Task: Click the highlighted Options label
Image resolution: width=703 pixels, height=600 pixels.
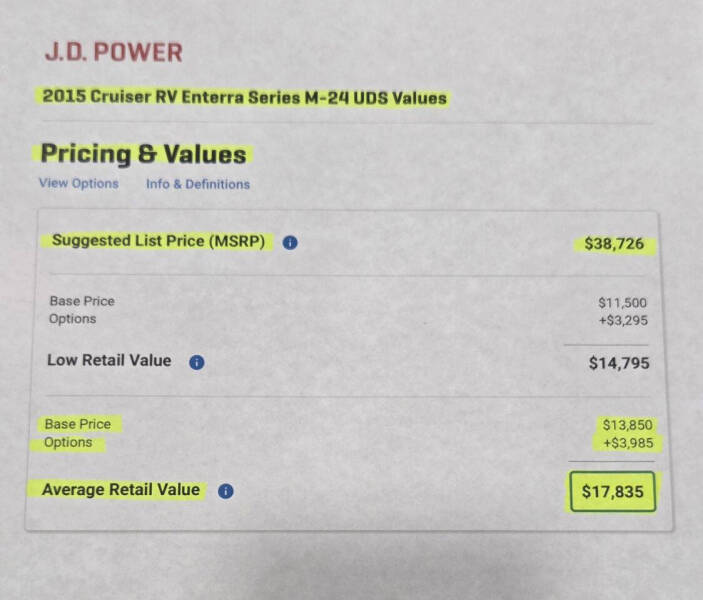Action: coord(69,442)
